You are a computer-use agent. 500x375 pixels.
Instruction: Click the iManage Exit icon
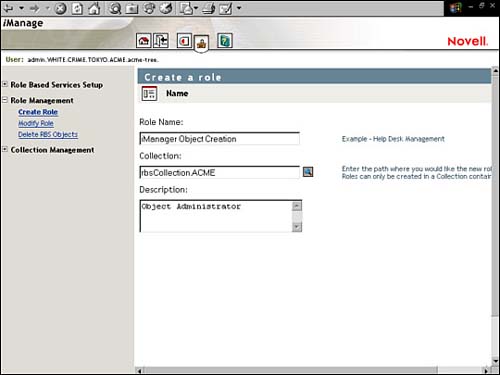(x=161, y=41)
